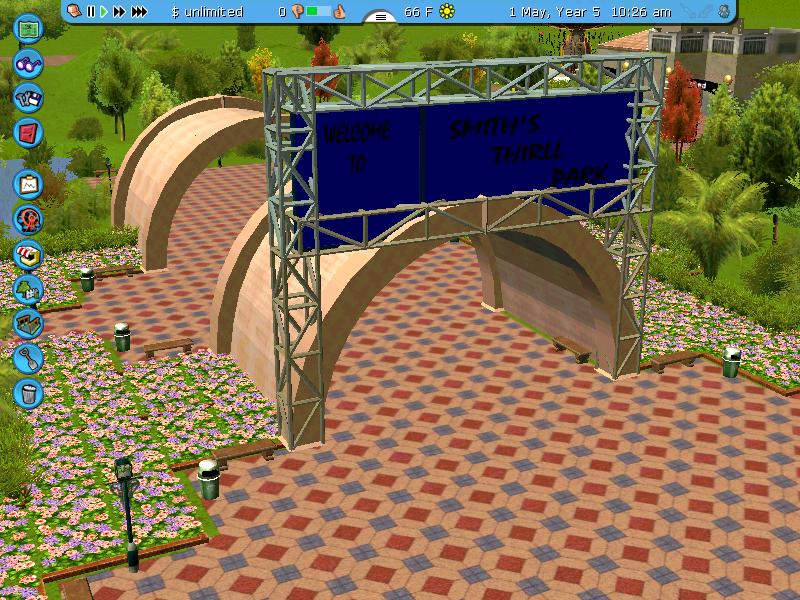Set game speed to fastest triple arrows
This screenshot has height=600, width=800.
point(139,11)
